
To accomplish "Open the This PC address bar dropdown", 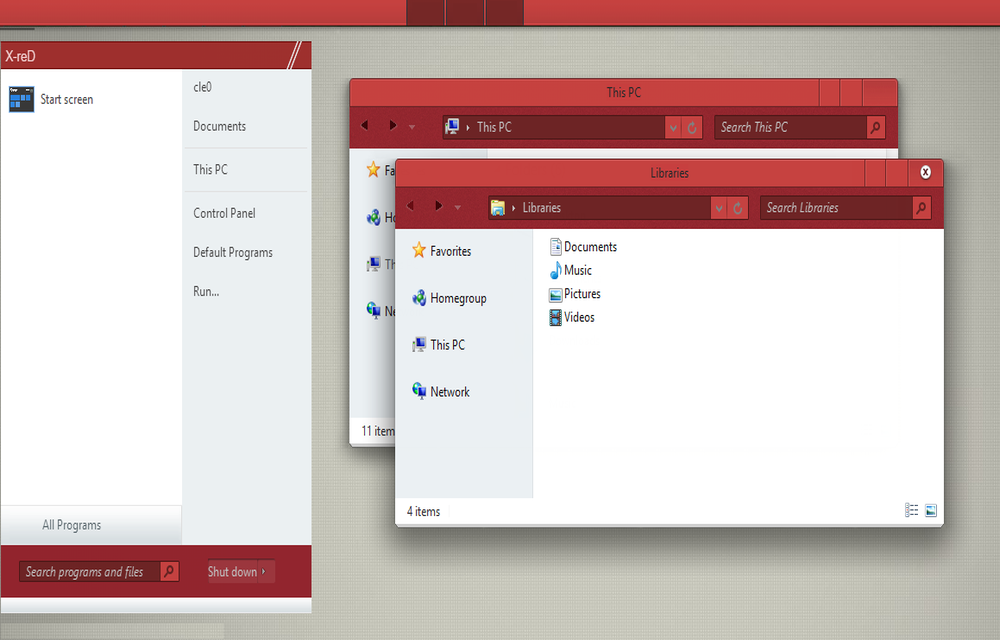I will click(673, 127).
